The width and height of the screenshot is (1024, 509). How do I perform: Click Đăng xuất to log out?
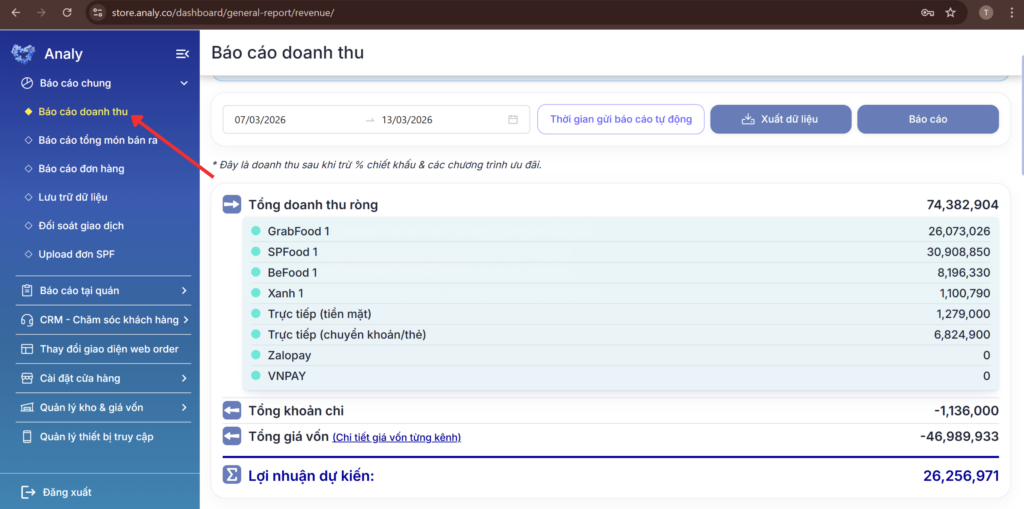coord(66,491)
